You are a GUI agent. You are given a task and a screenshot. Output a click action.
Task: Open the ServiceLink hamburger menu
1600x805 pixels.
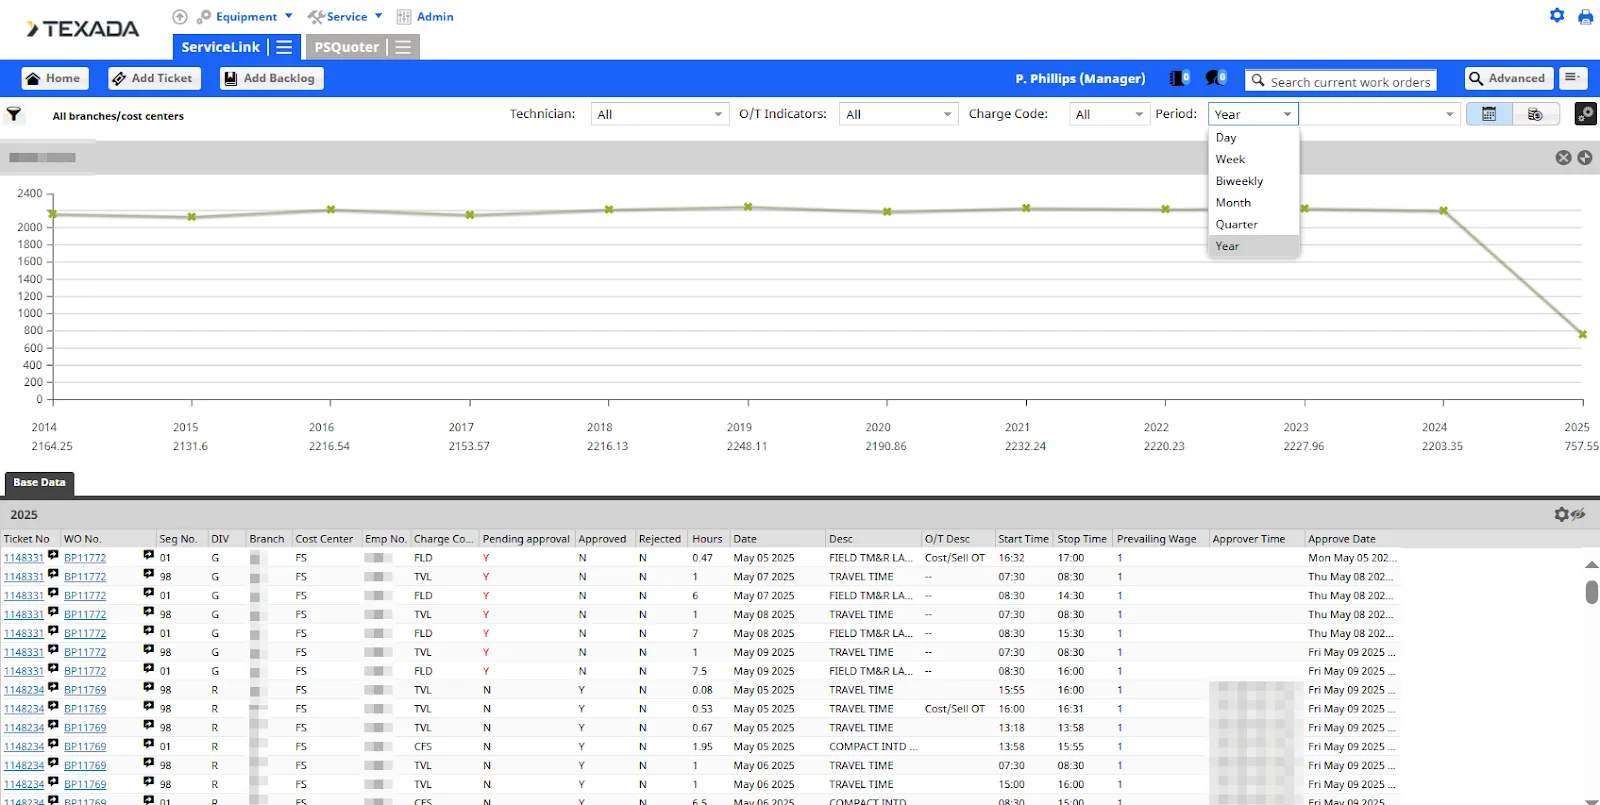point(284,47)
